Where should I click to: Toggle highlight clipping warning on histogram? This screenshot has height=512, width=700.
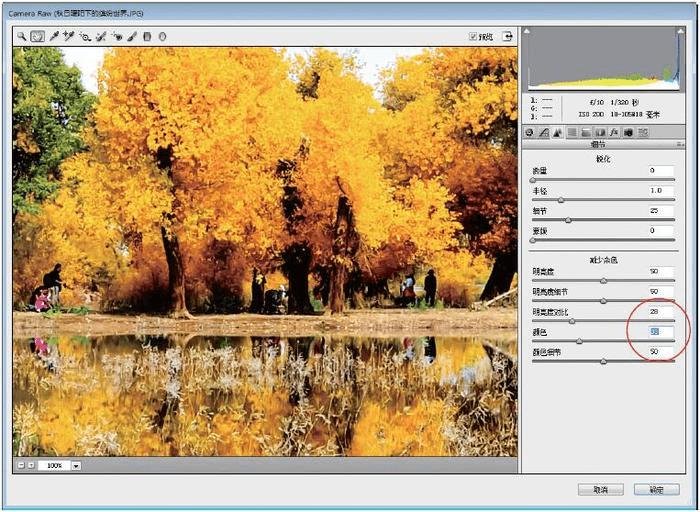680,31
